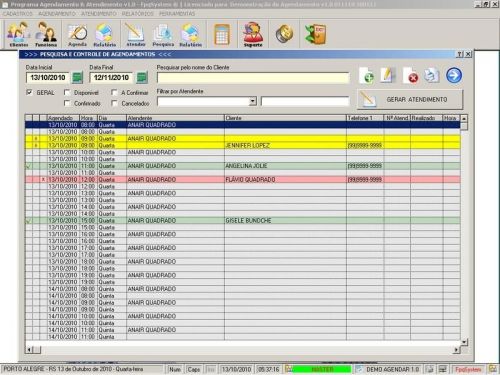Screen dimensions: 500x375
Task: Click the monitor icon in status bar
Action: 442,369
